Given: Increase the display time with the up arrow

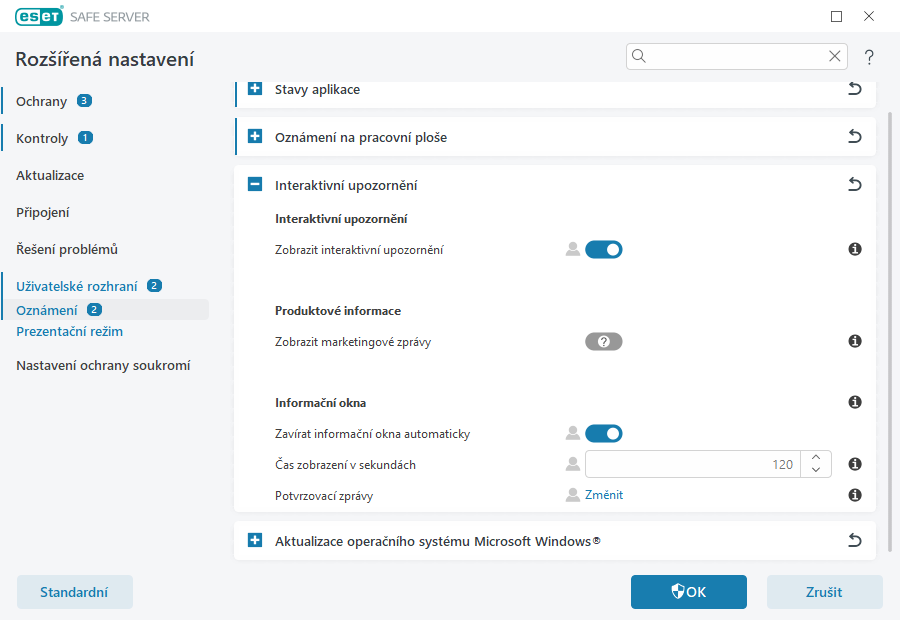Looking at the screenshot, I should (816, 457).
